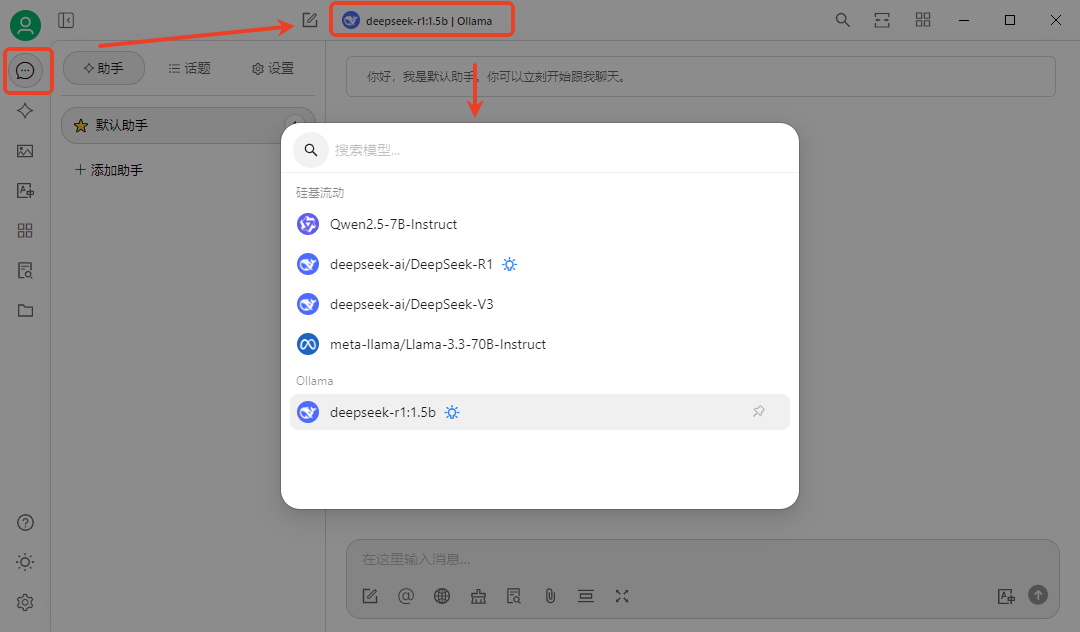Select the deepseek-r1:1.5b Ollama model
1080x632 pixels.
pos(539,412)
